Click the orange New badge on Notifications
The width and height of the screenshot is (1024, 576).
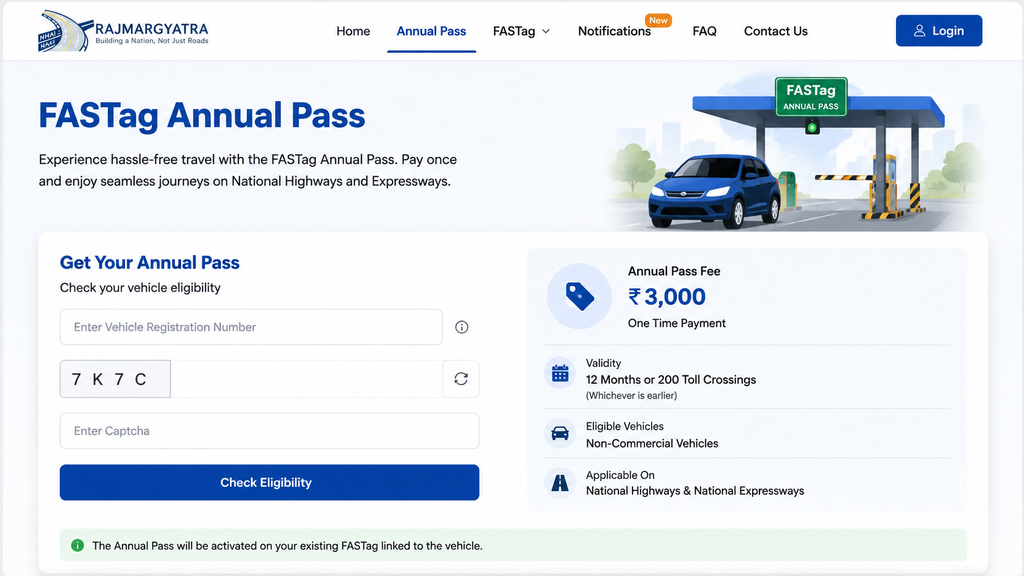click(658, 20)
